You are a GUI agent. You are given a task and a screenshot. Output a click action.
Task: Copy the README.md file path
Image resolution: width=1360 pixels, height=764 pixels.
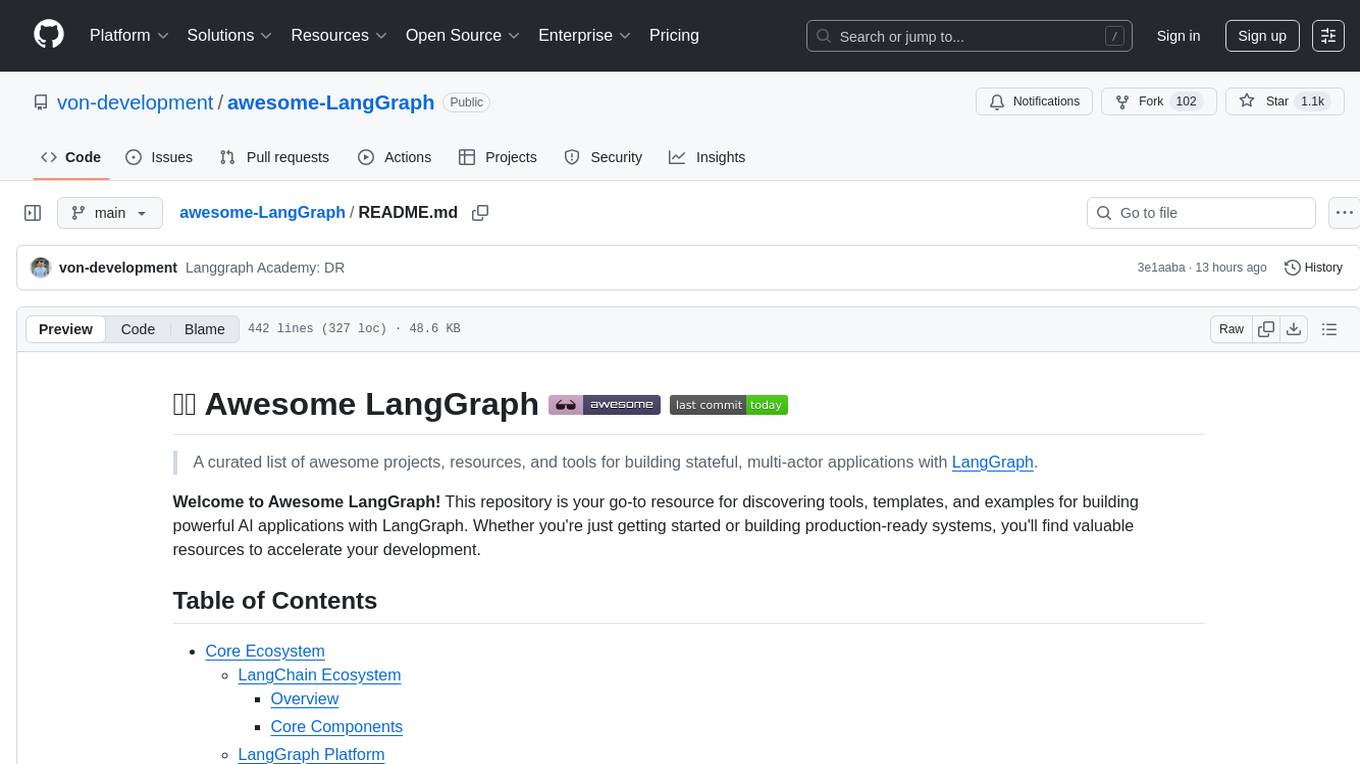(x=480, y=213)
